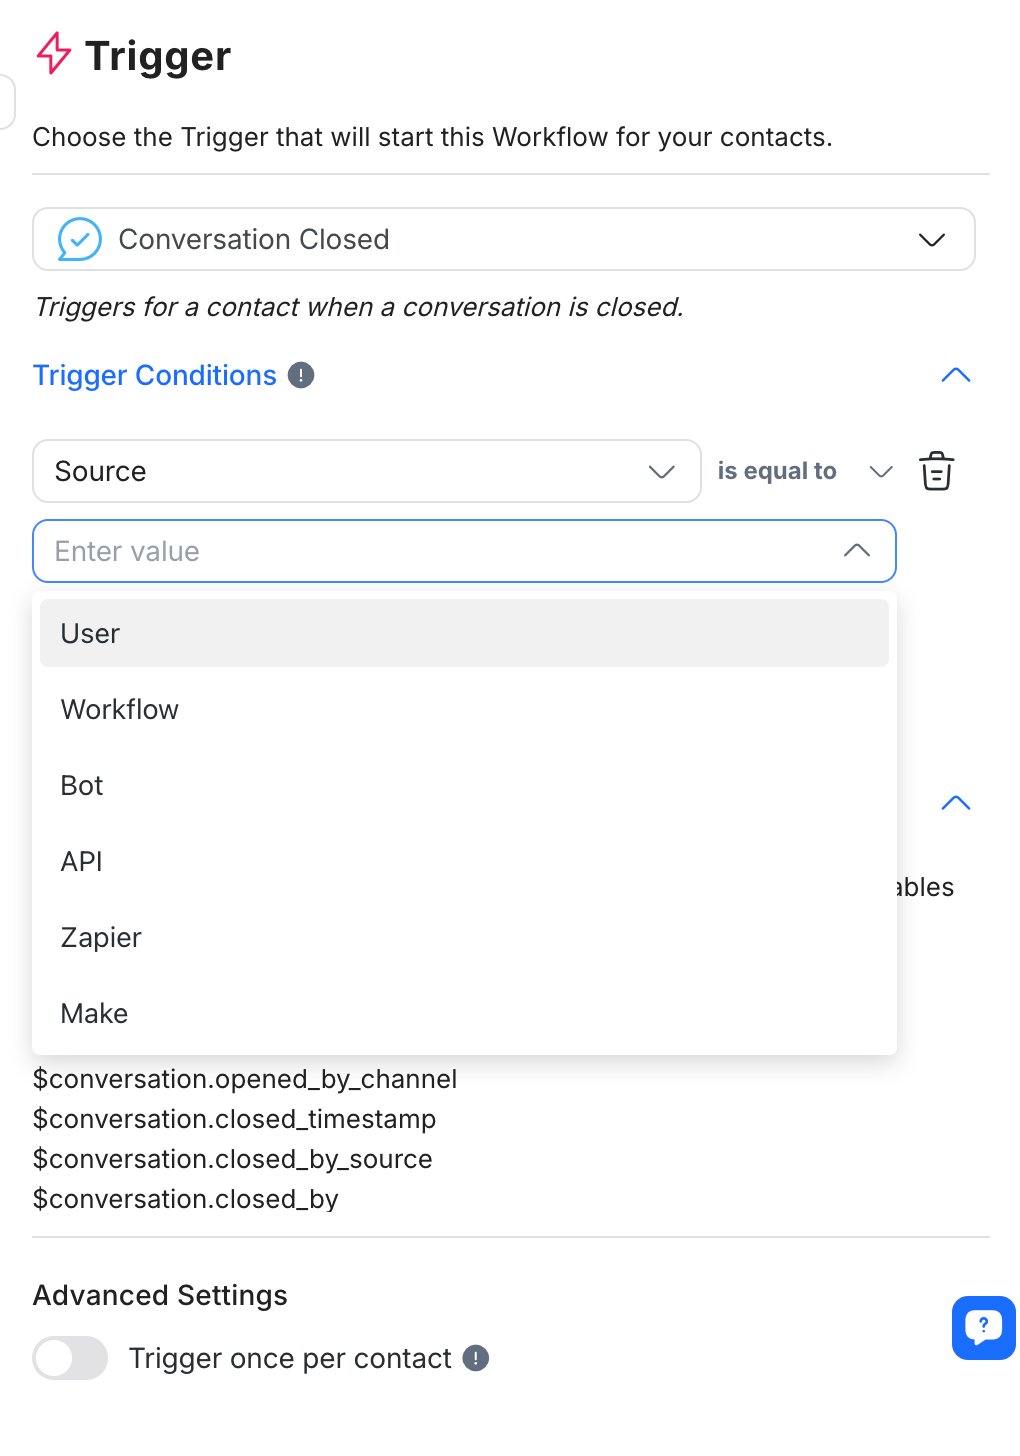Screen dimensions: 1020x1456
Task: Choose Bot as the source value
Action: [x=464, y=785]
